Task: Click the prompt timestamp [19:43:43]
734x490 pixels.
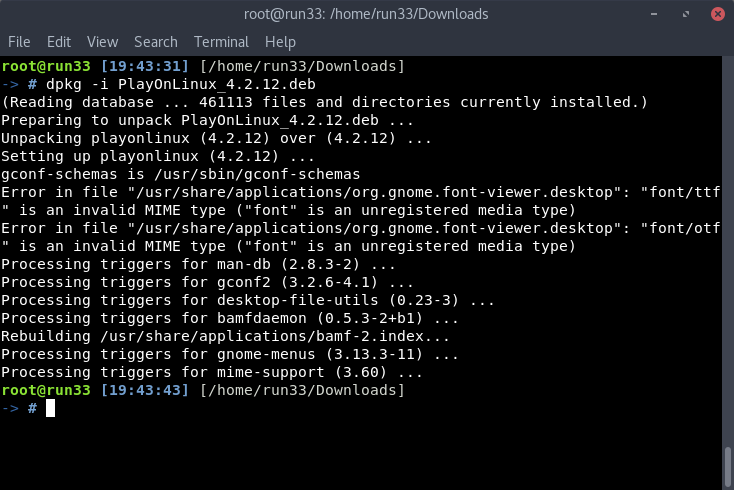Action: coord(145,390)
